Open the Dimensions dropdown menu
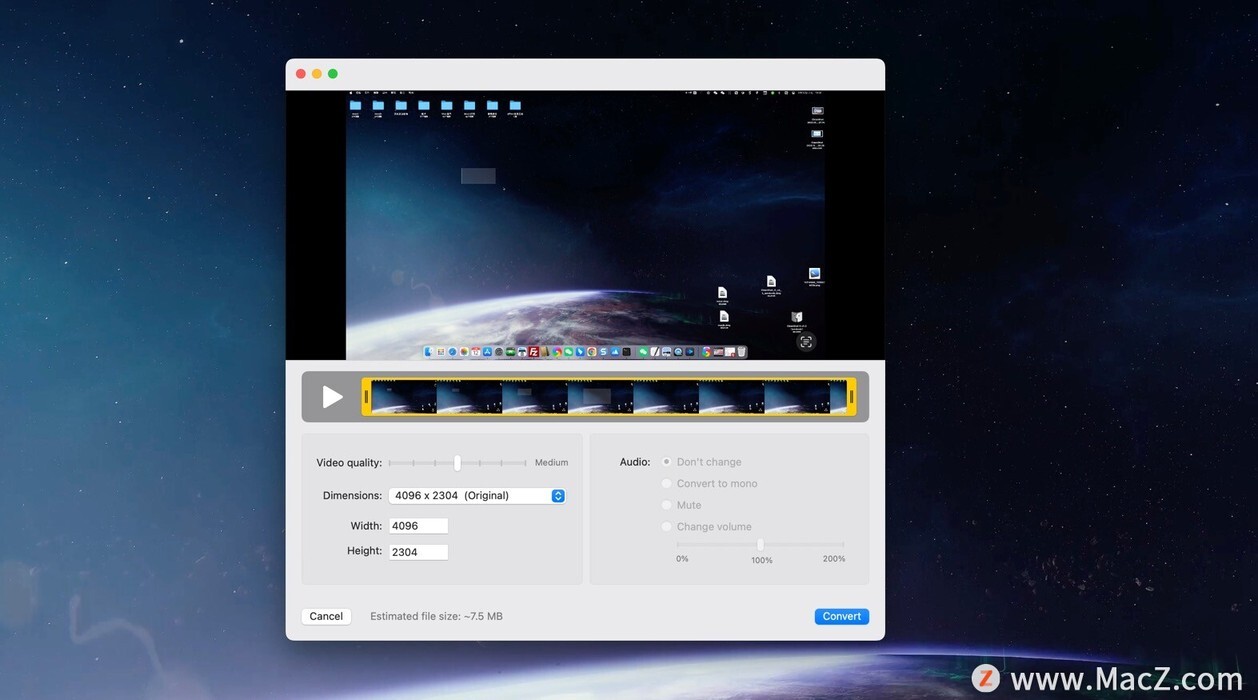The width and height of the screenshot is (1258, 700). pyautogui.click(x=477, y=496)
